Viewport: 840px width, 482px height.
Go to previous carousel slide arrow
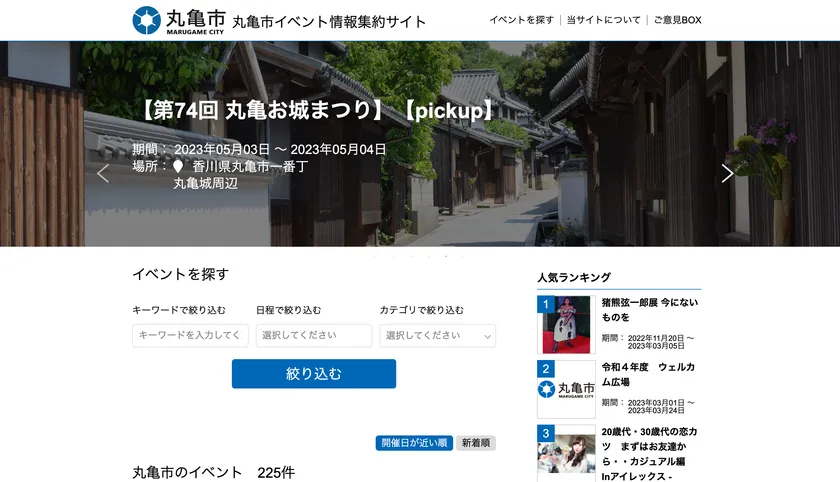[x=103, y=174]
